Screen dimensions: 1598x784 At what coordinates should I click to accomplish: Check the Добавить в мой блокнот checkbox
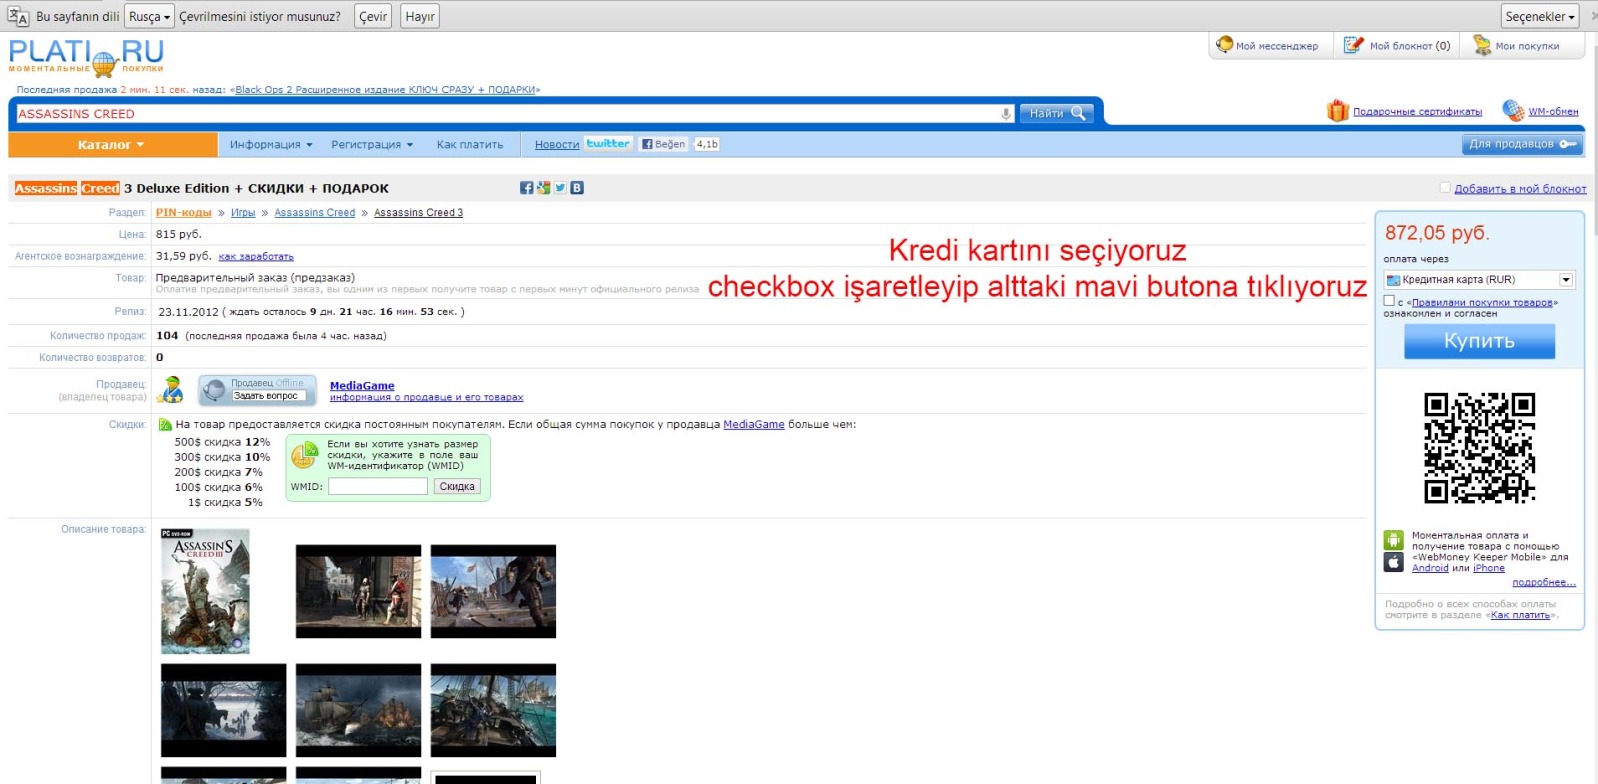tap(1445, 187)
